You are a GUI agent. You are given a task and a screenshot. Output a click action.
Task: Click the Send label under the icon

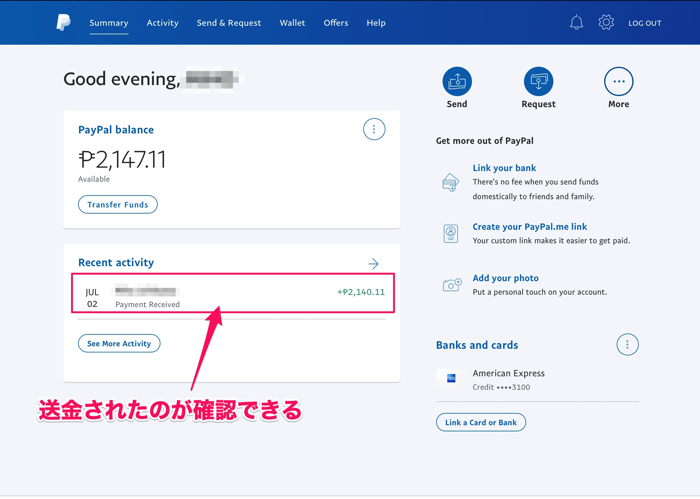coord(457,104)
